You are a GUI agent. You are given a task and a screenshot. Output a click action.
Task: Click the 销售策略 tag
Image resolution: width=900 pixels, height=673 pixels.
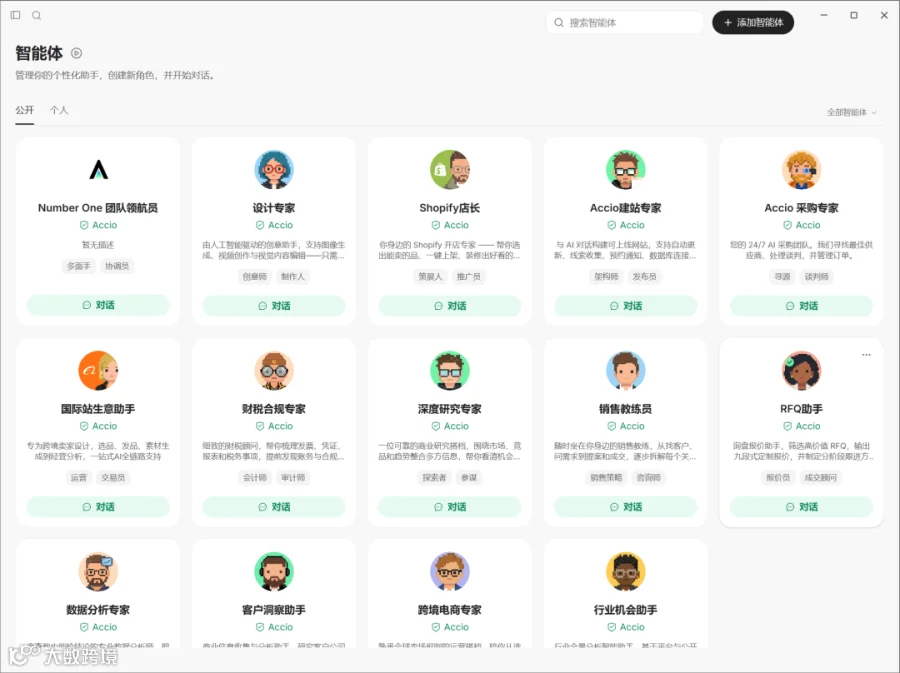(606, 477)
